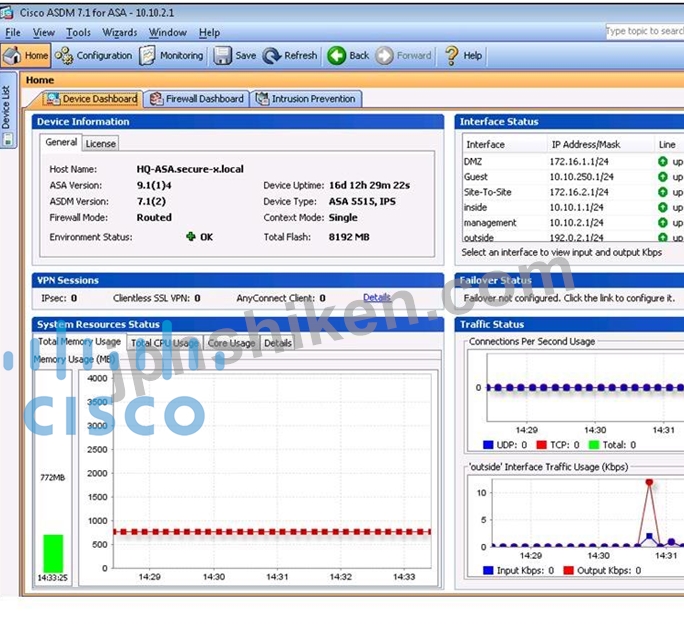
Task: Select the DMZ interface row
Action: coord(573,161)
